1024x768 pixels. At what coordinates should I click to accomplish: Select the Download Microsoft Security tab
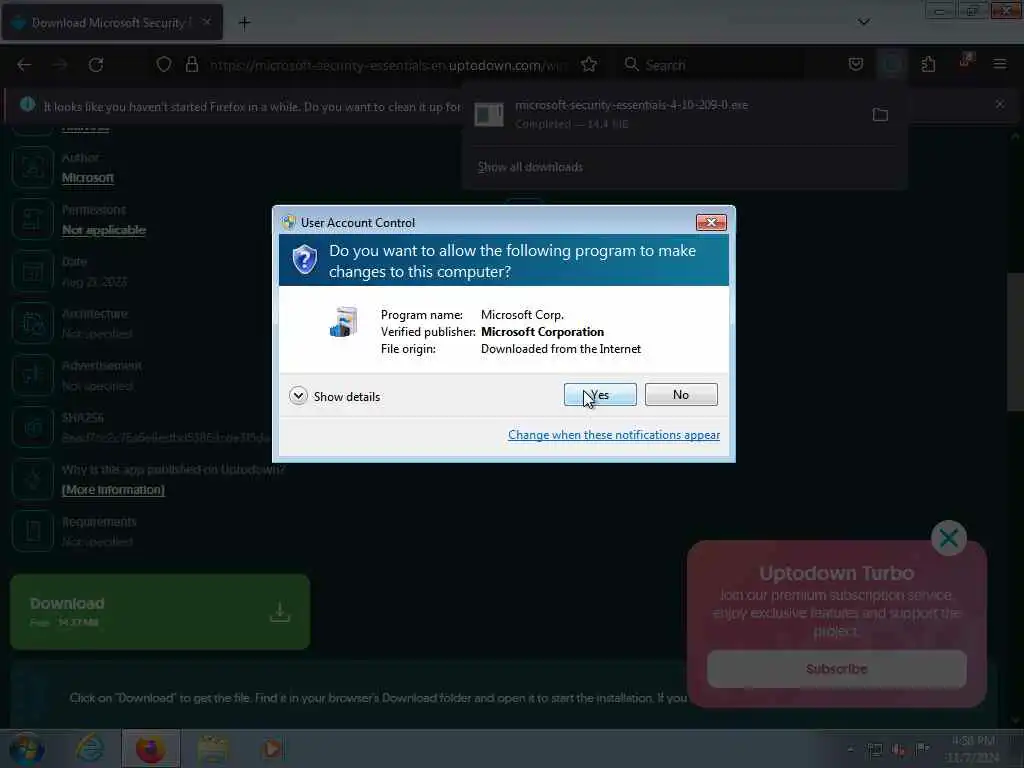click(112, 23)
